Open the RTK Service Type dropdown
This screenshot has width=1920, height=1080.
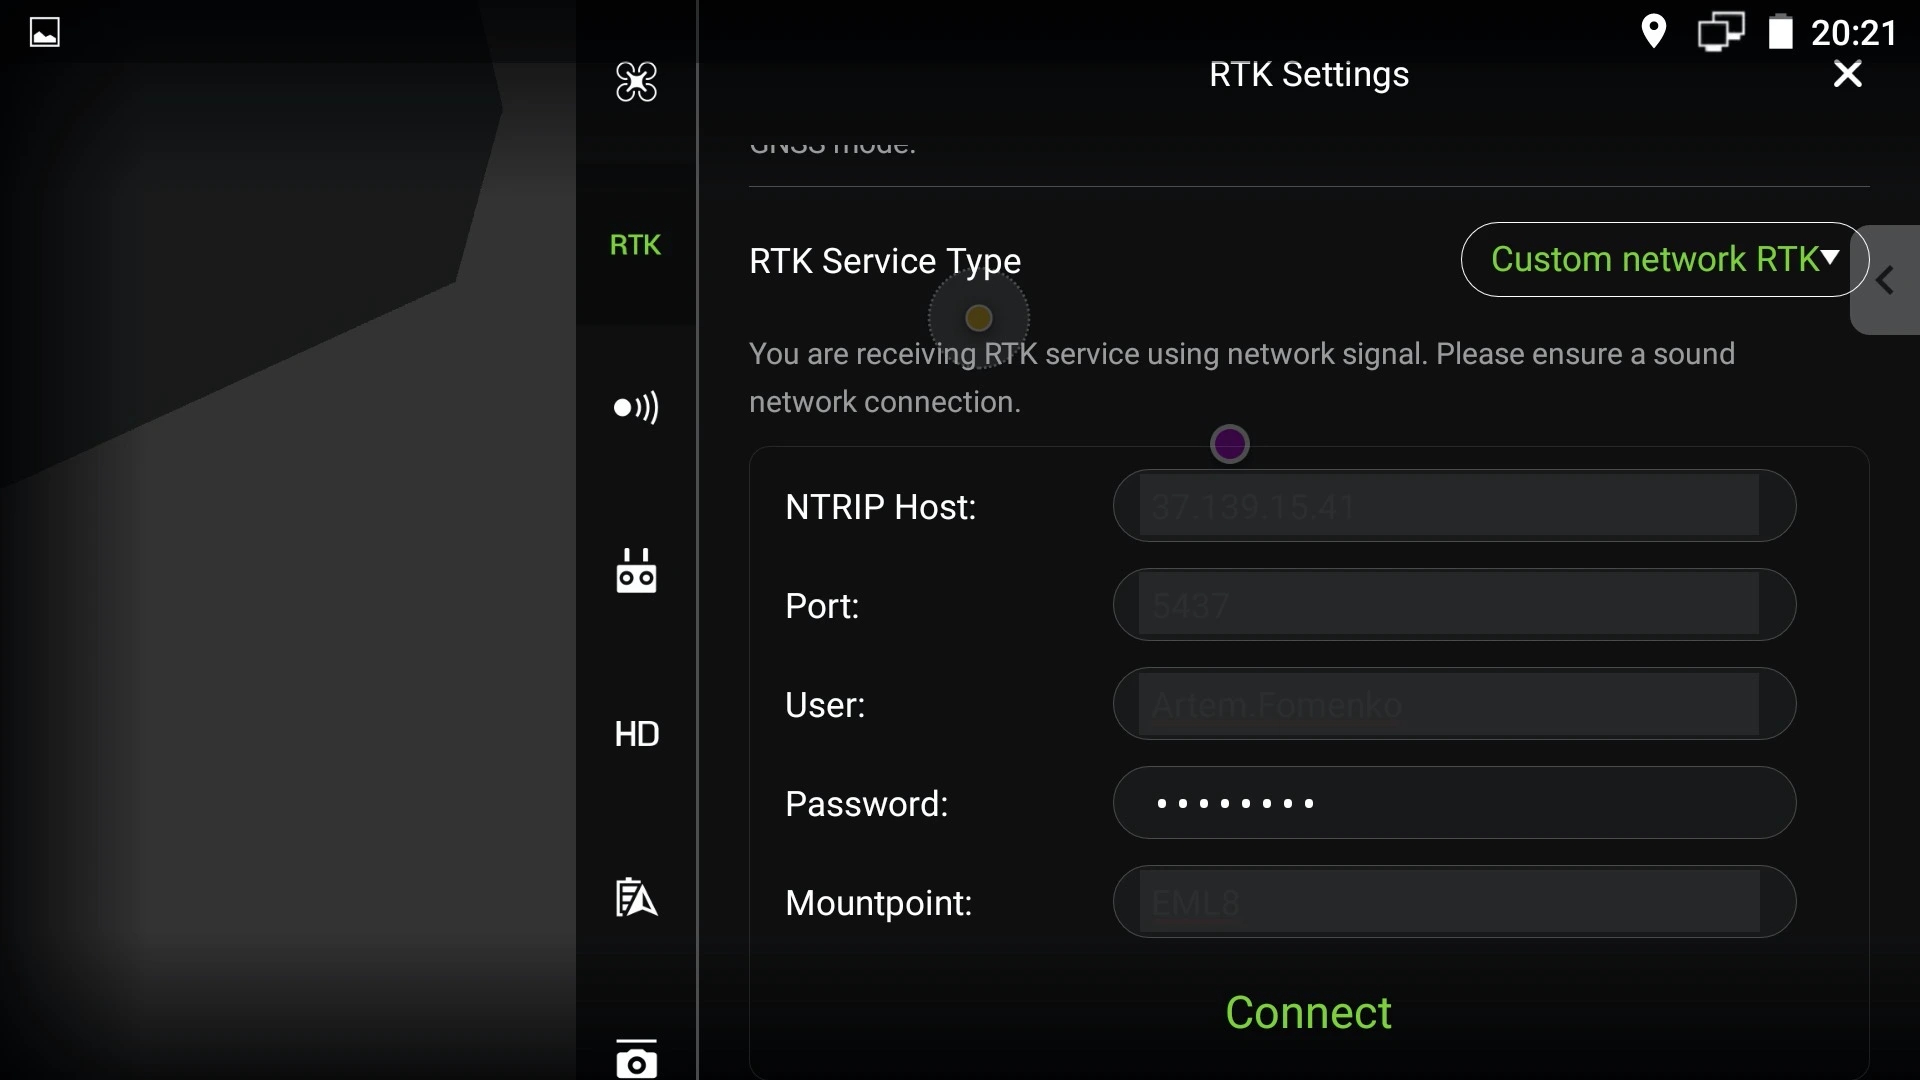1660,259
